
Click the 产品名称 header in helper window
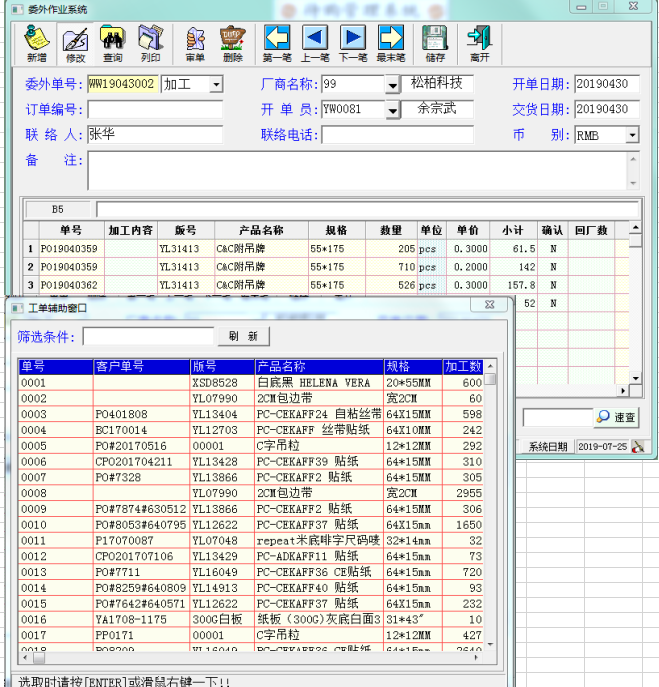click(x=319, y=366)
